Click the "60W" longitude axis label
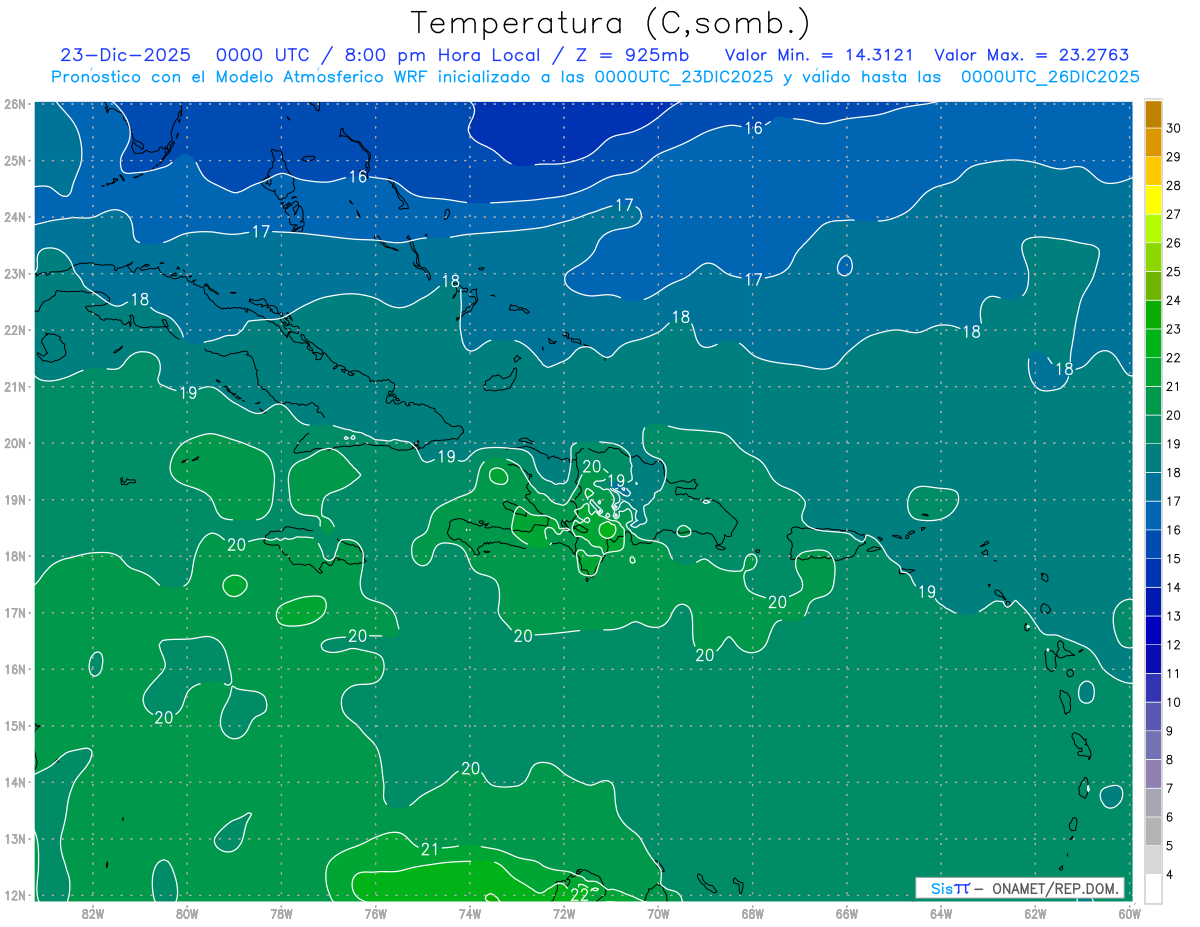The height and width of the screenshot is (927, 1200). 1130,913
